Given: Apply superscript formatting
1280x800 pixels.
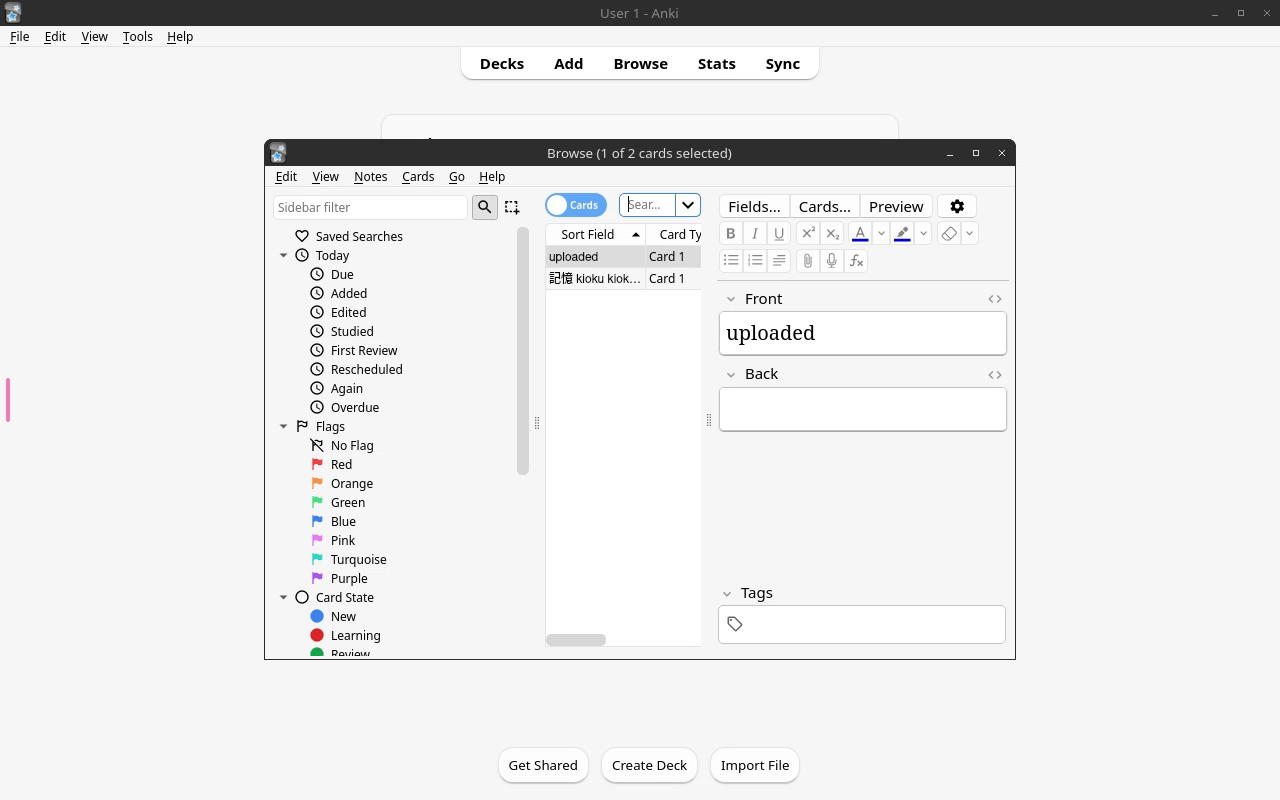Looking at the screenshot, I should tap(808, 233).
